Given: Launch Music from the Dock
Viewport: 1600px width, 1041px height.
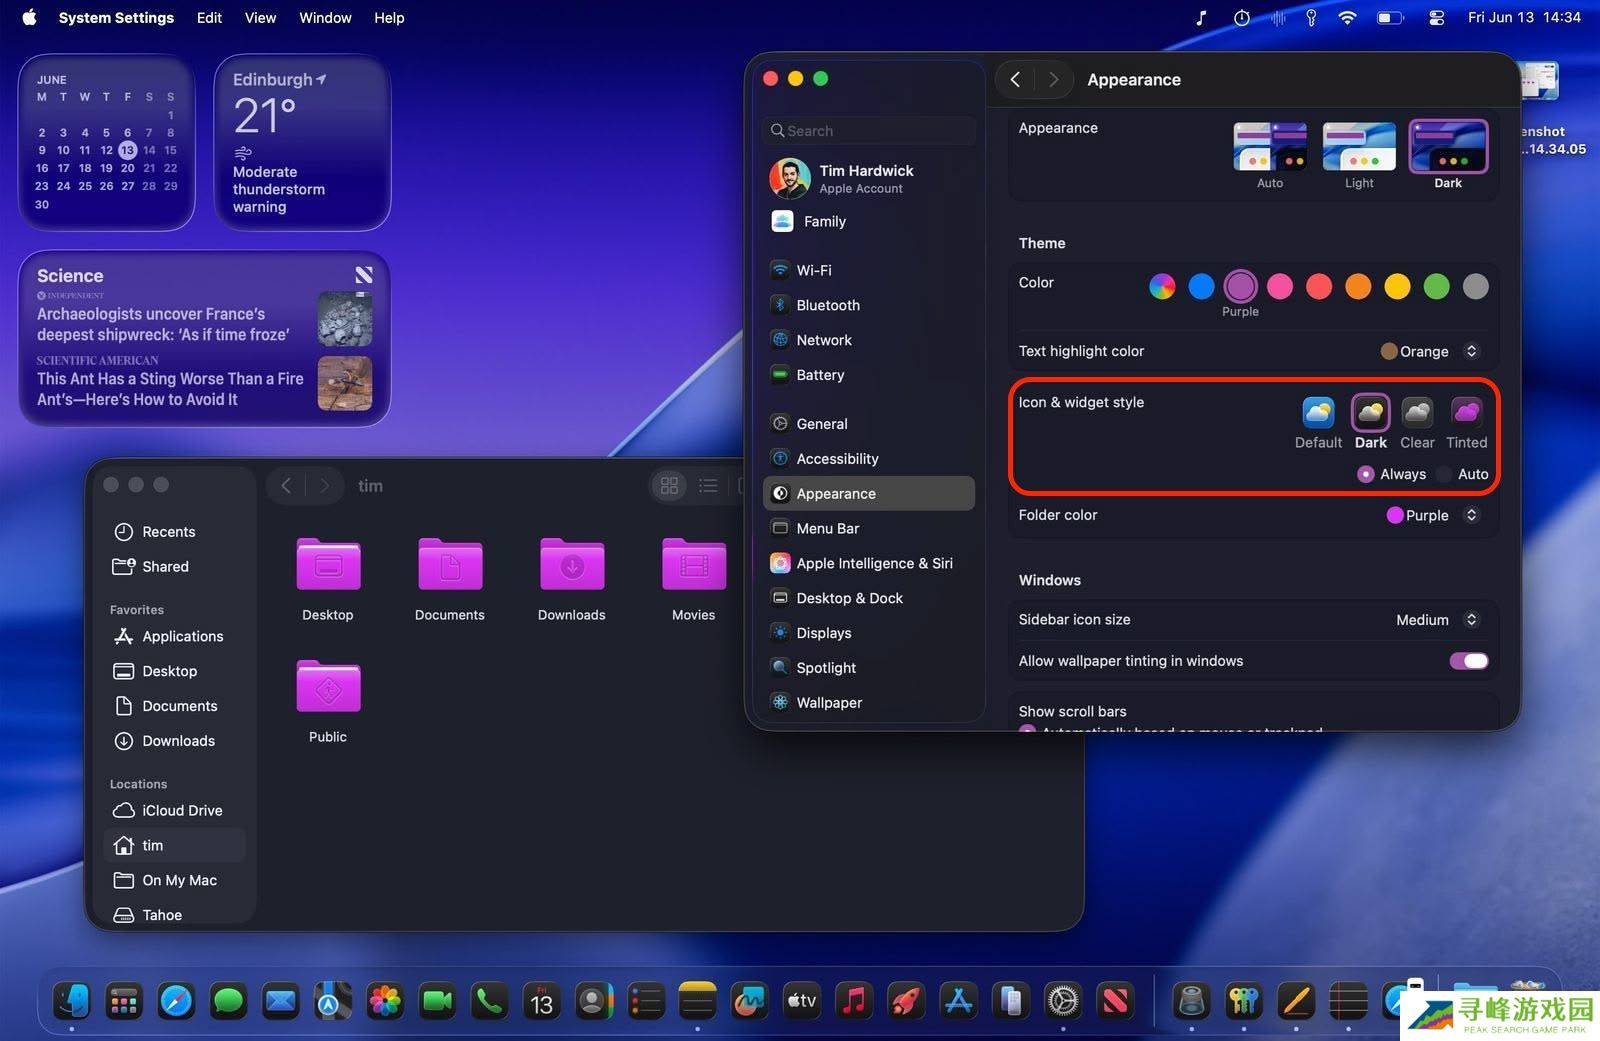Looking at the screenshot, I should click(x=854, y=1001).
